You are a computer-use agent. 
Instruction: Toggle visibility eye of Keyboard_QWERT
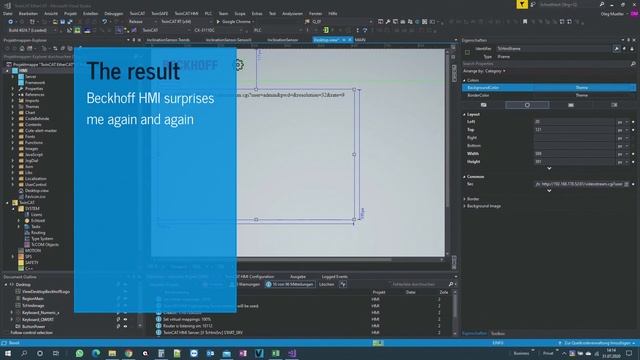point(125,320)
